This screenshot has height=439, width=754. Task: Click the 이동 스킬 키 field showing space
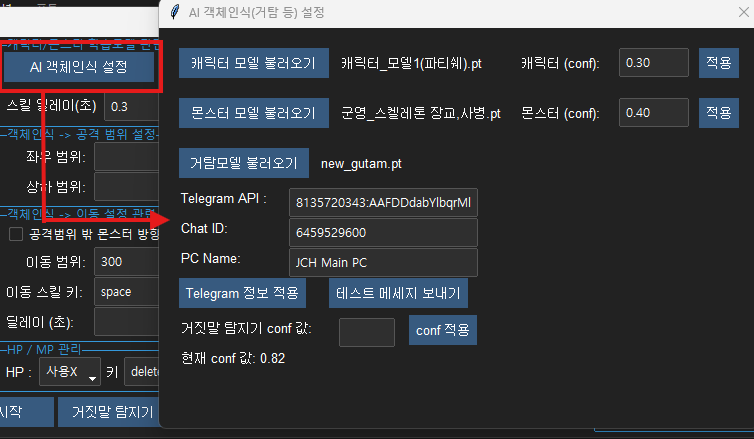pyautogui.click(x=126, y=291)
